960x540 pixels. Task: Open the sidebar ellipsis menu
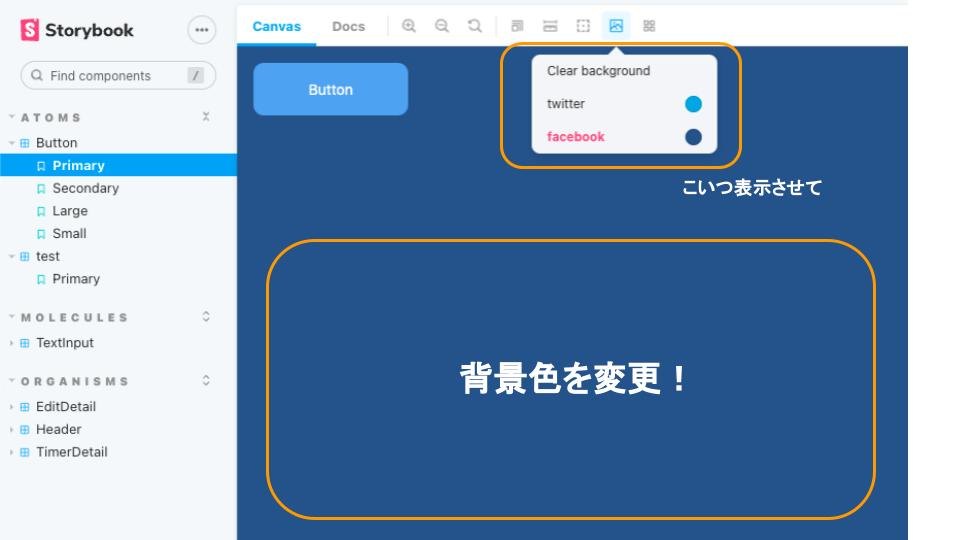point(201,29)
